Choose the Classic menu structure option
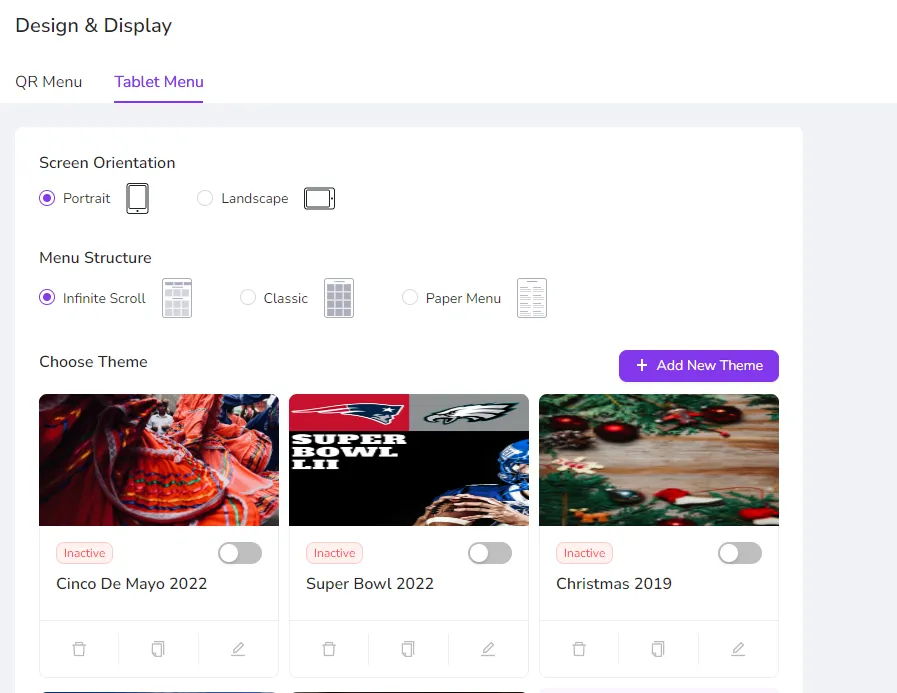The image size is (897, 693). pyautogui.click(x=248, y=298)
